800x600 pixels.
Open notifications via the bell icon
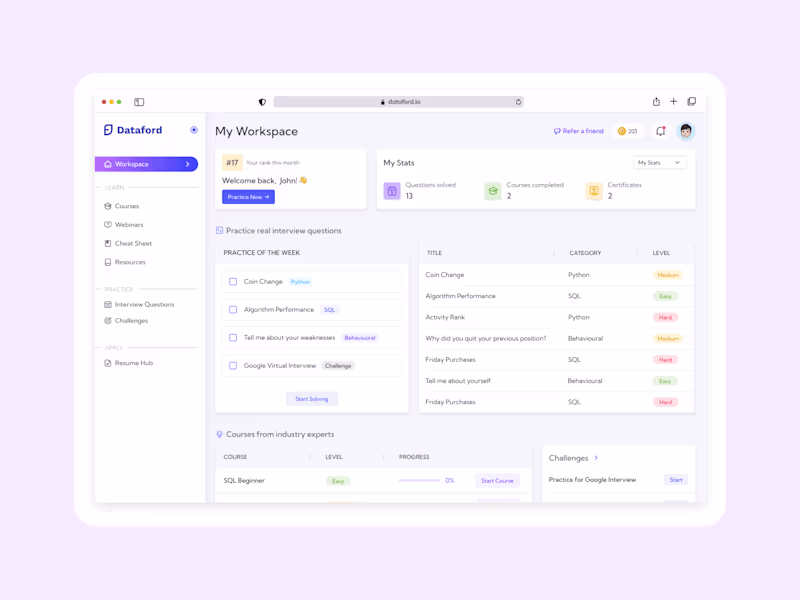pyautogui.click(x=659, y=130)
